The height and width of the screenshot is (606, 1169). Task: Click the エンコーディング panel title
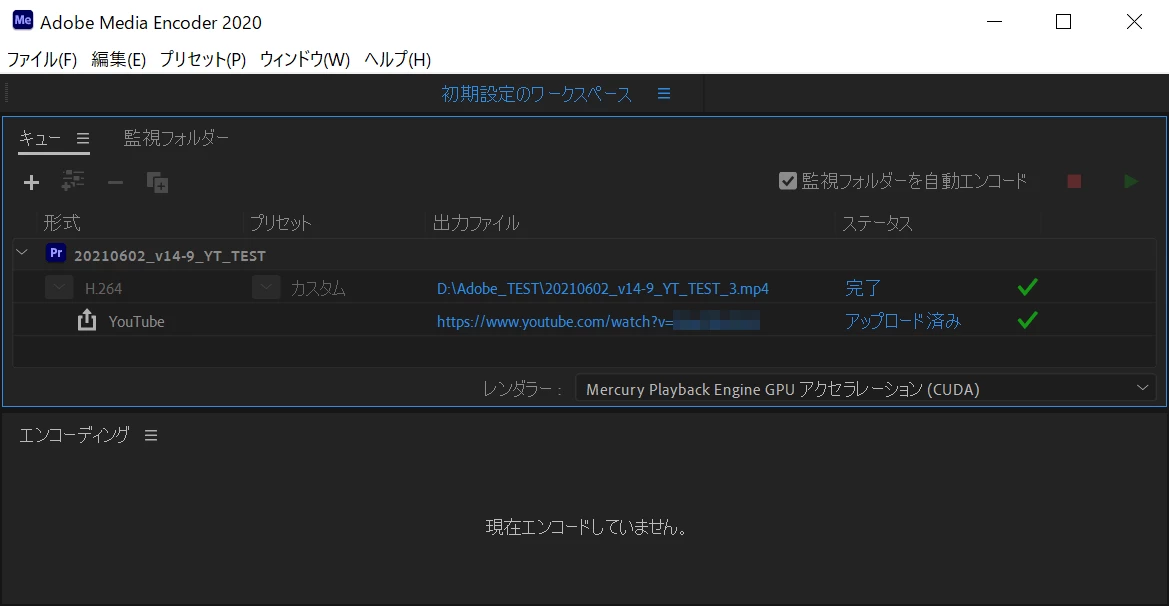pyautogui.click(x=74, y=435)
